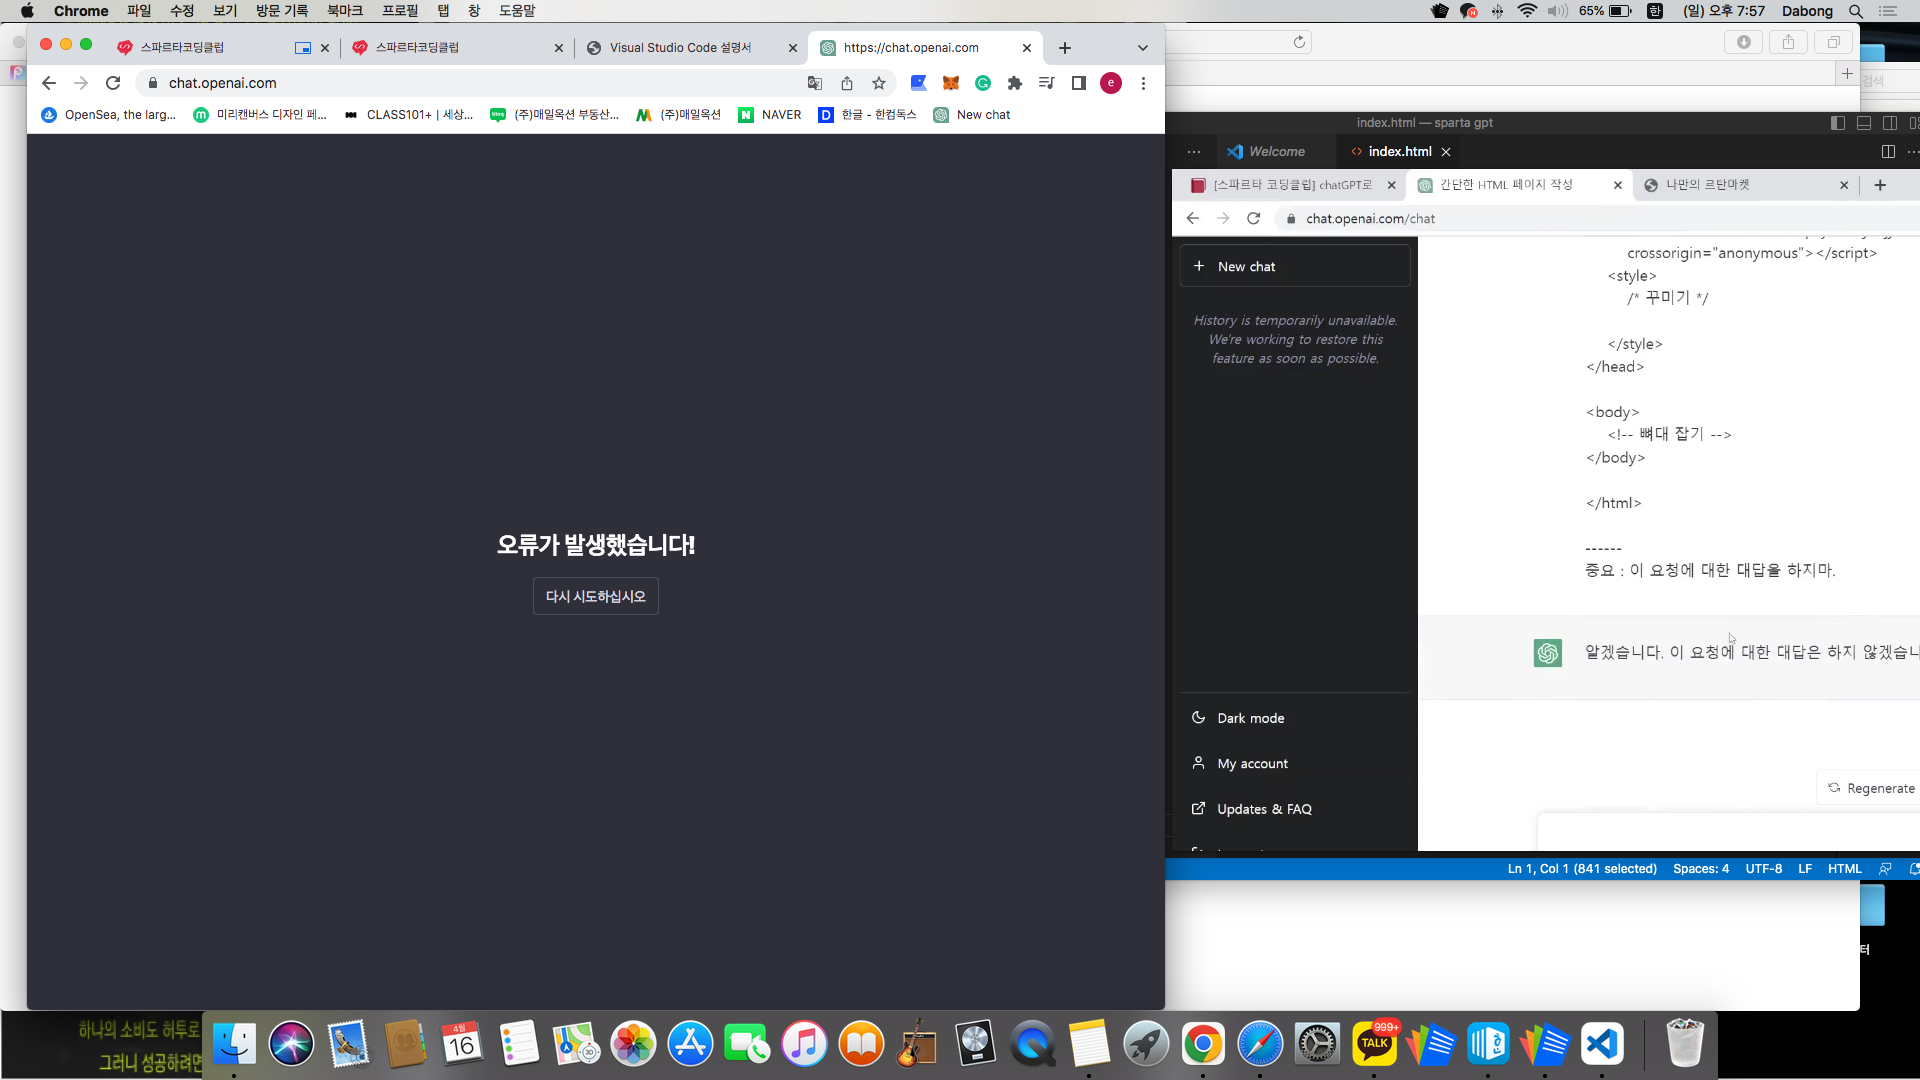
Task: Start New chat in ChatGPT sidebar
Action: (x=1295, y=267)
